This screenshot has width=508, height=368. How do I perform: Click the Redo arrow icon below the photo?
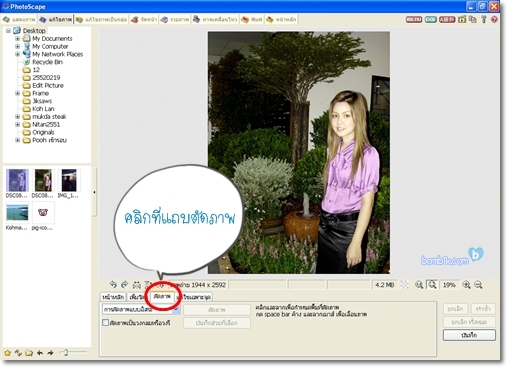pos(125,285)
